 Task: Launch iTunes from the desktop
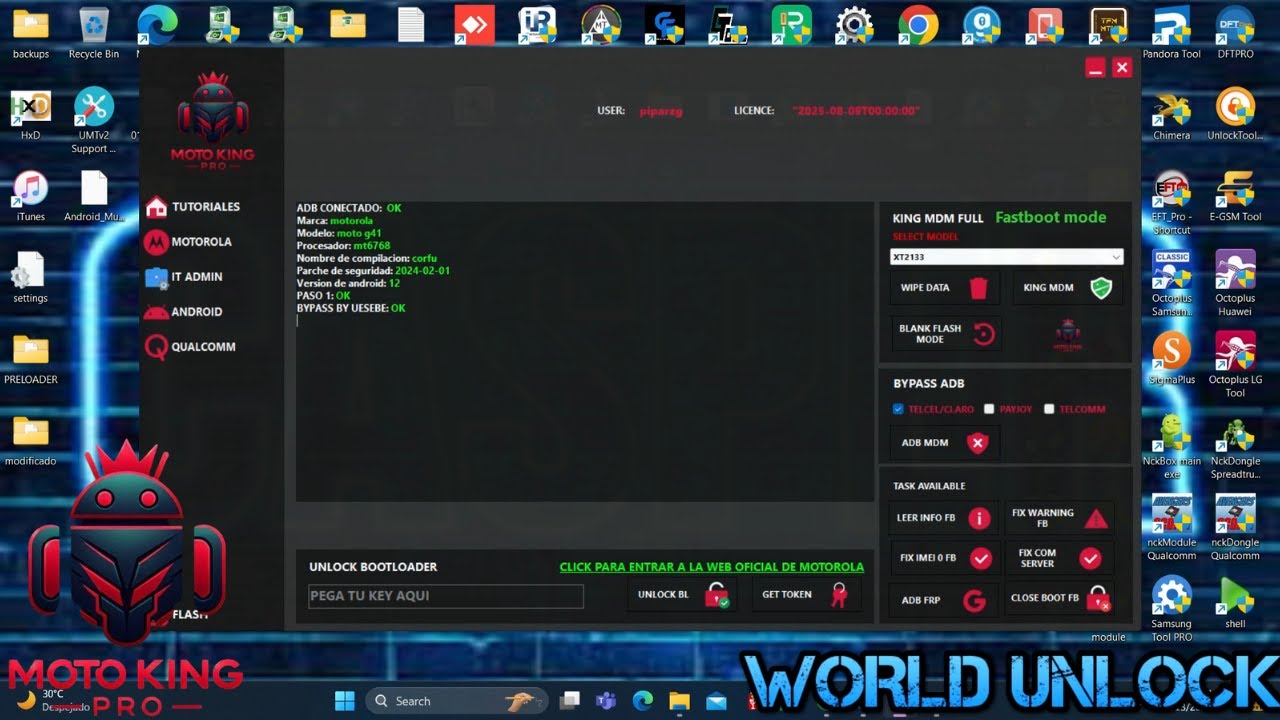31,195
